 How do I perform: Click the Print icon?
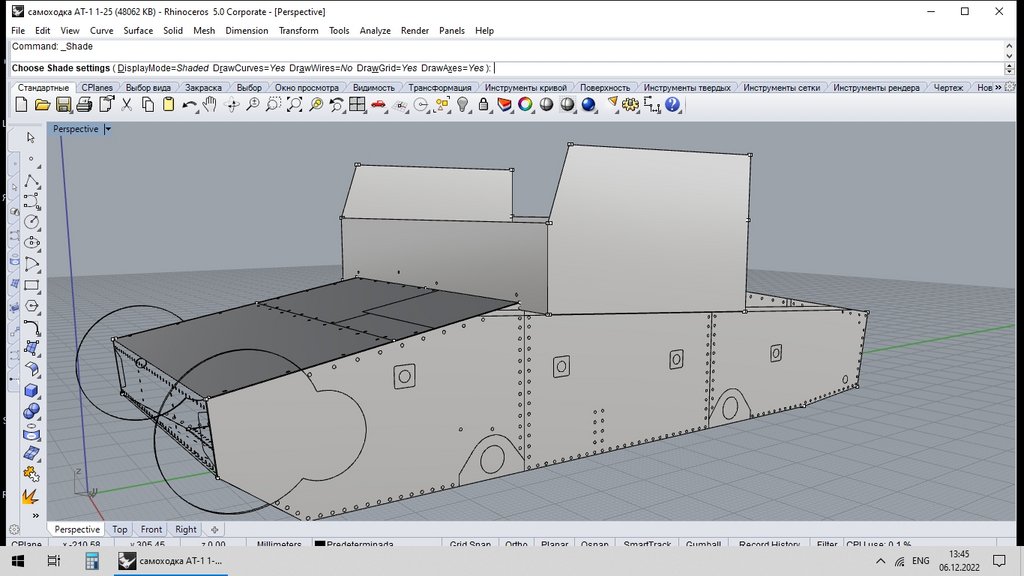(x=84, y=104)
